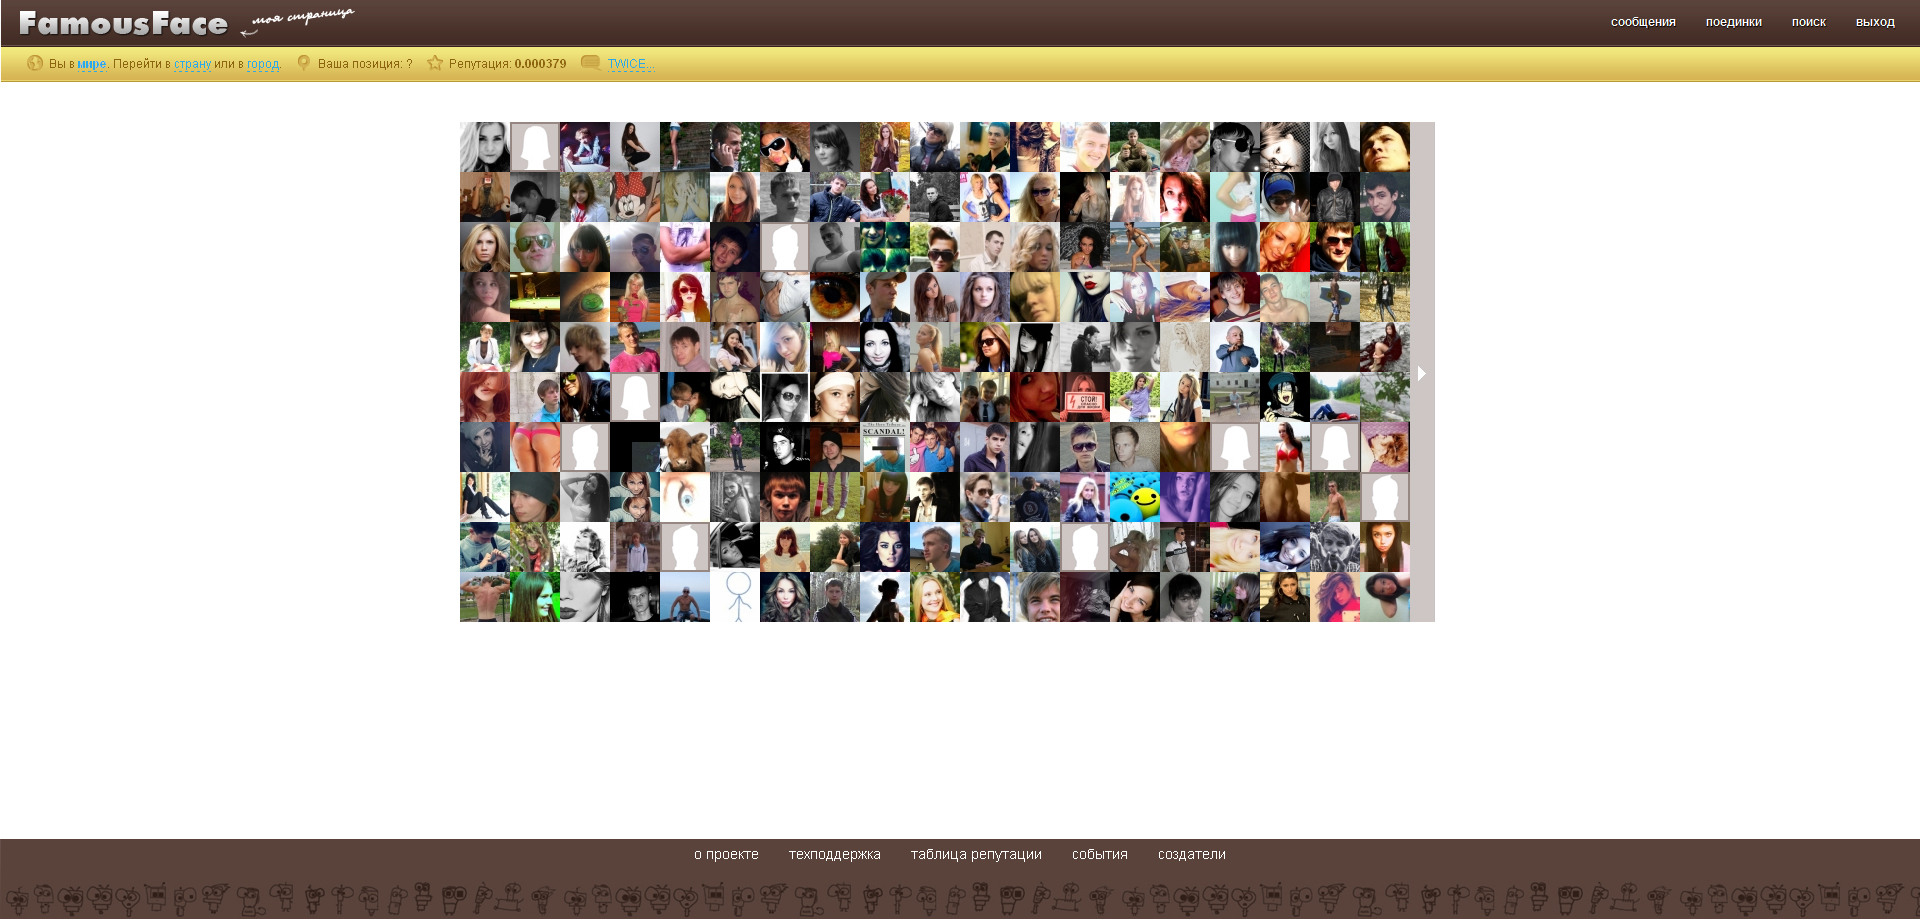Screen dimensions: 1920x919
Task: Open the события footer link
Action: pyautogui.click(x=1100, y=854)
